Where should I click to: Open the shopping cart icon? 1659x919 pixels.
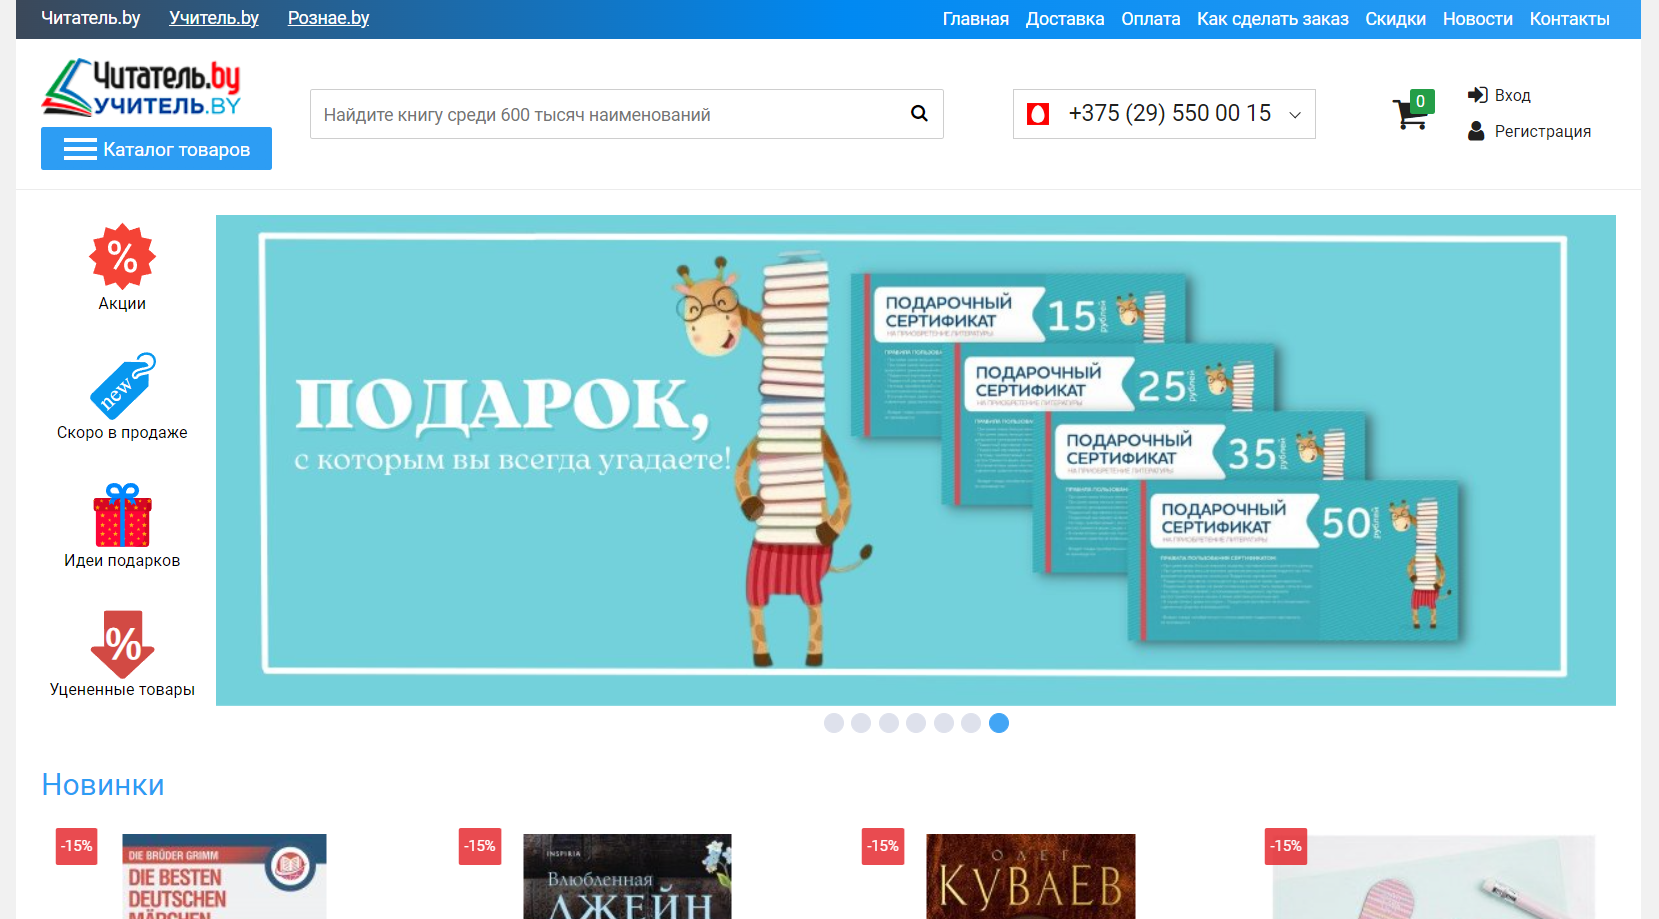coord(1410,114)
